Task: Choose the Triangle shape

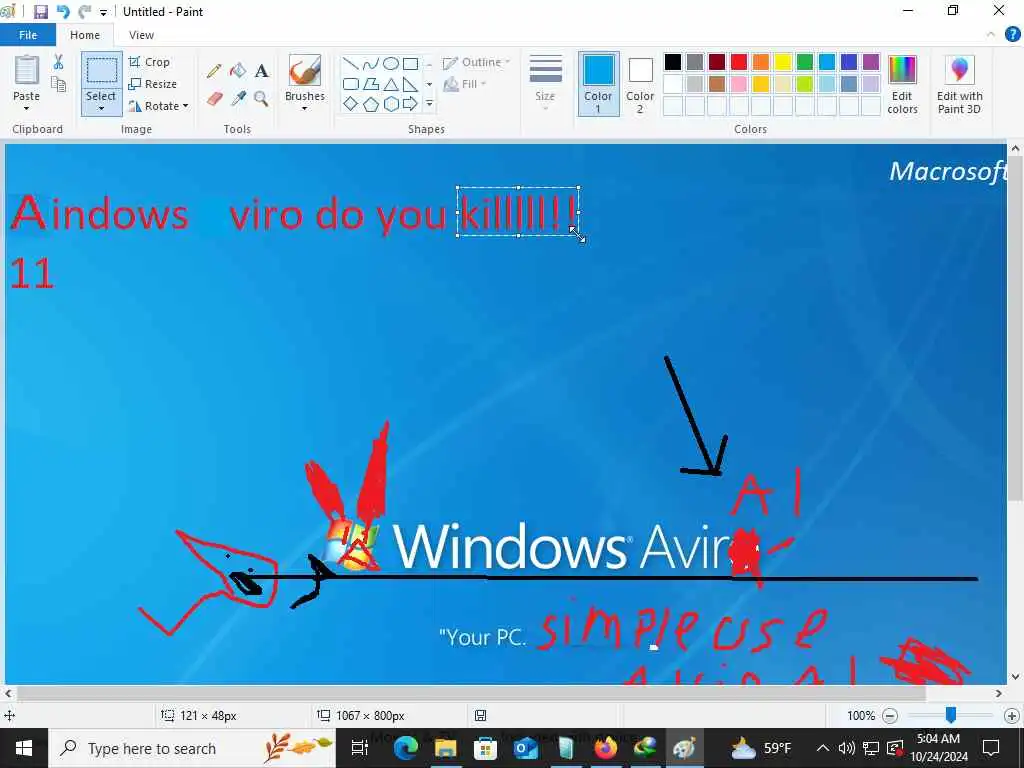Action: [x=391, y=84]
